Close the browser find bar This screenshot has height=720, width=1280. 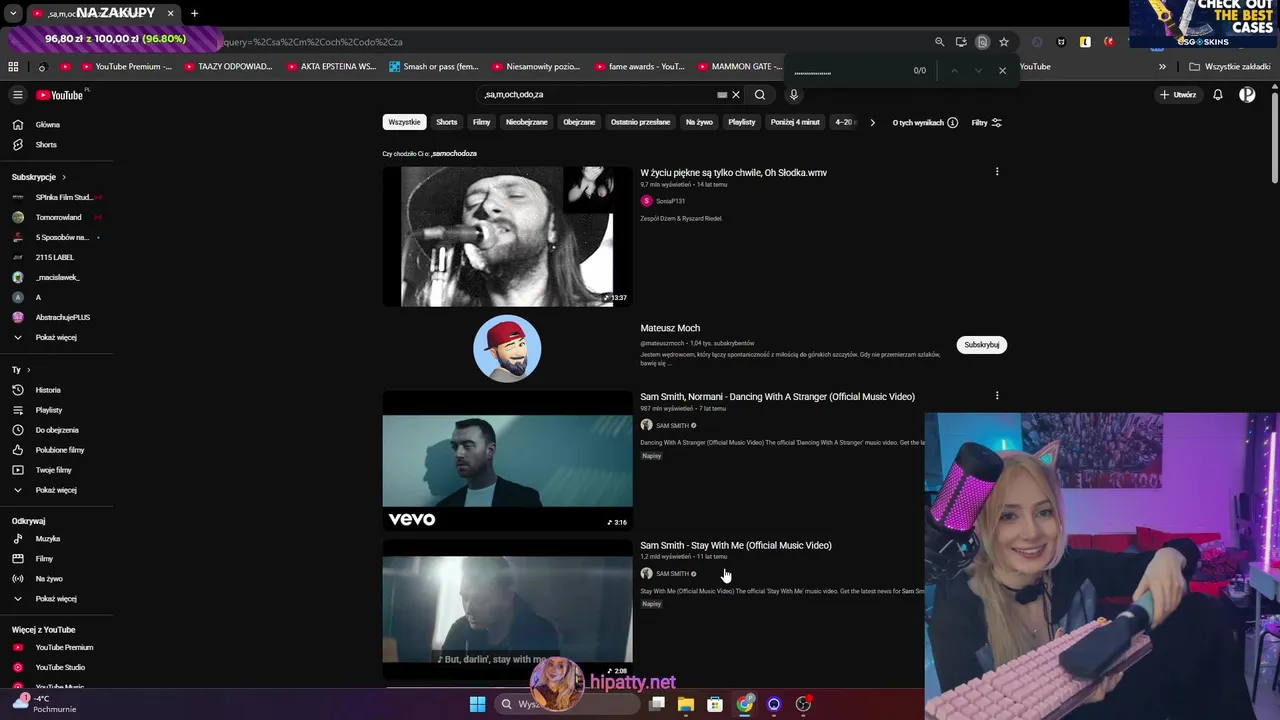1002,71
